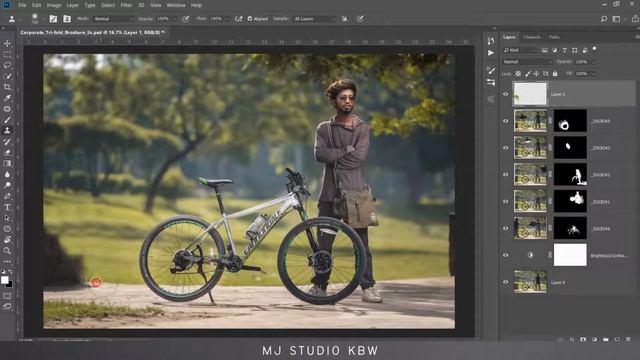Change screen mode at toolbox bottom

click(x=7, y=307)
